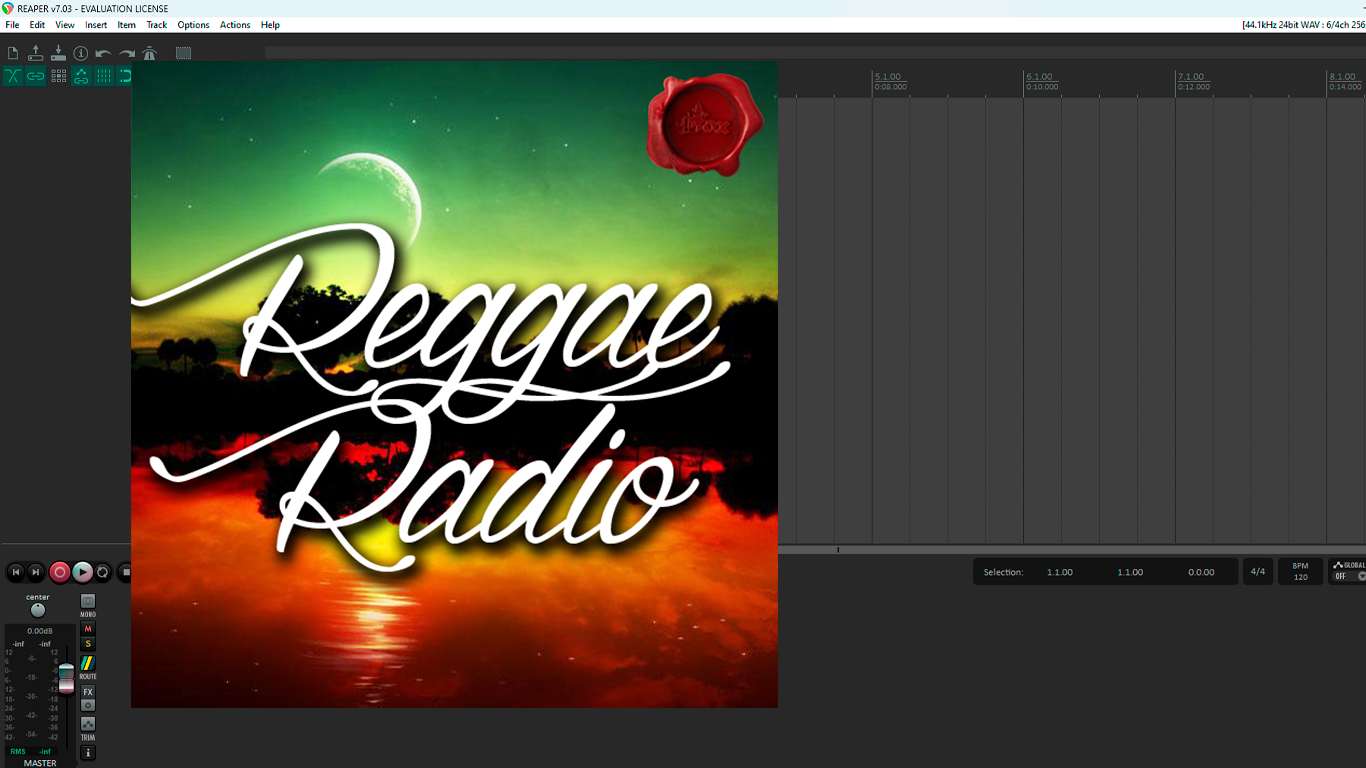Click the master pan knob labeled center
The image size is (1366, 768).
pos(38,610)
